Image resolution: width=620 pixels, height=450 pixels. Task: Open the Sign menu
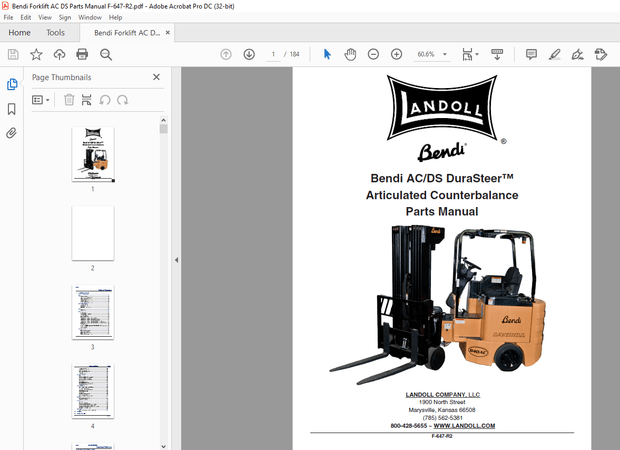[65, 17]
